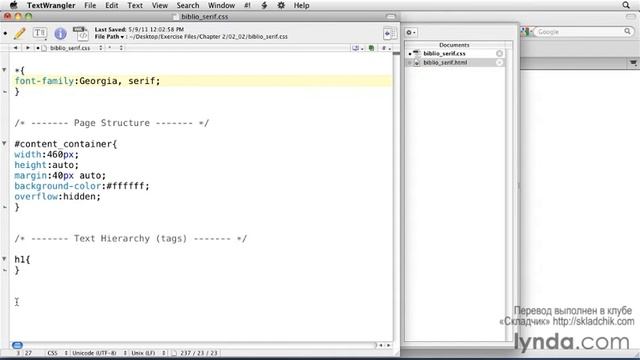Click the blue Info icon
The image size is (640, 360).
[x=60, y=33]
